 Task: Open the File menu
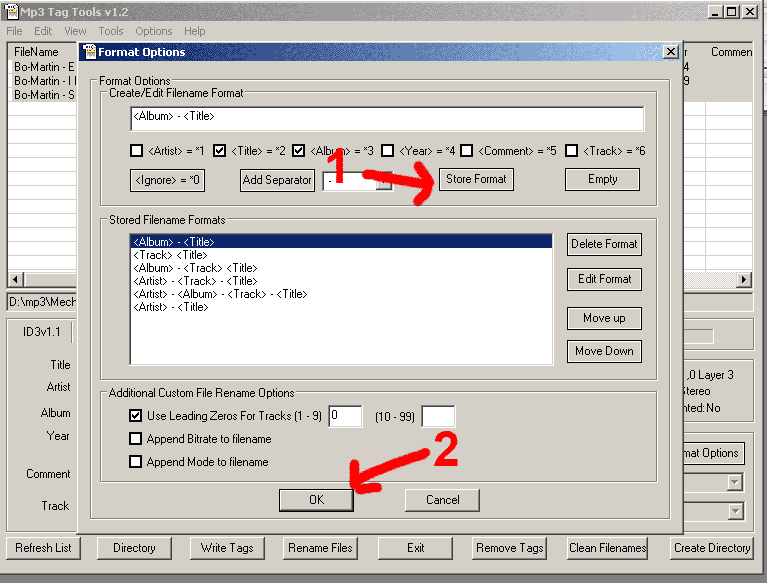(14, 31)
